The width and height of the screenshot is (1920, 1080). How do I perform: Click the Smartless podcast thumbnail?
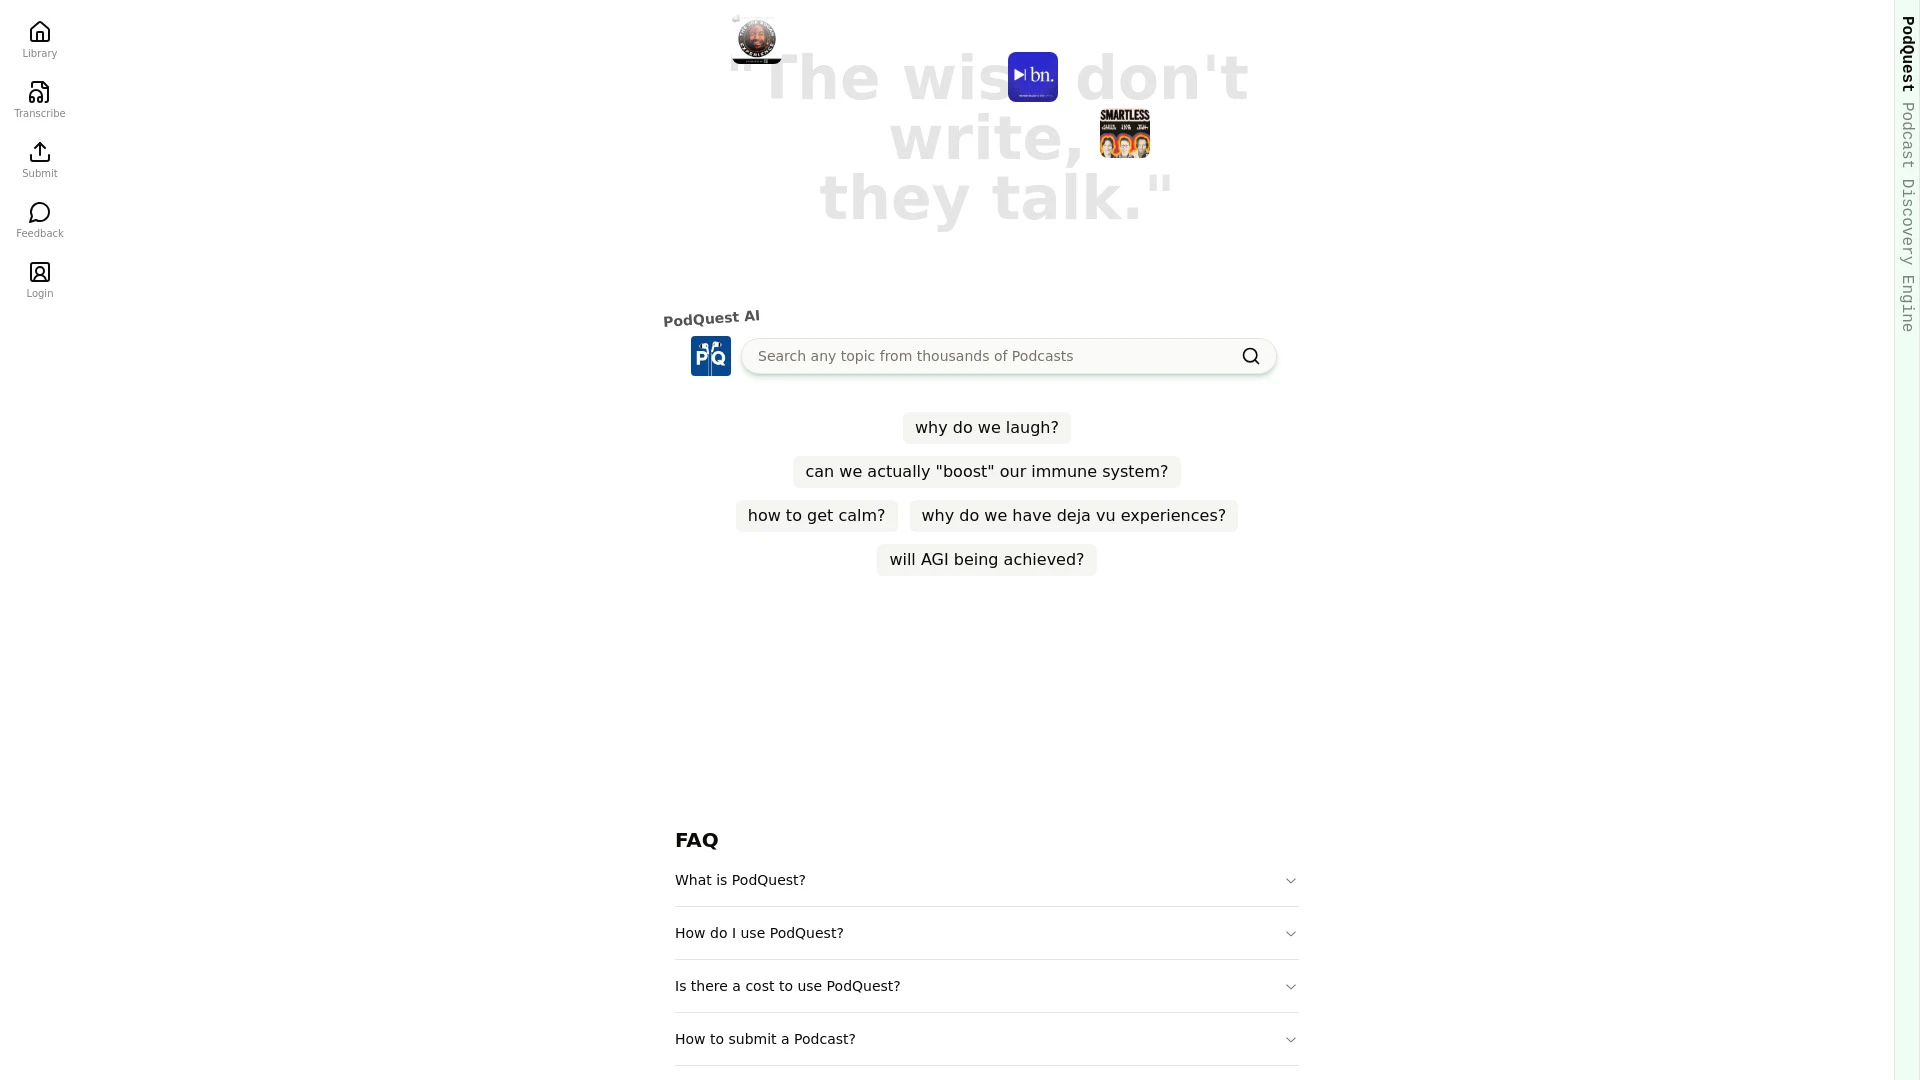tap(1125, 133)
